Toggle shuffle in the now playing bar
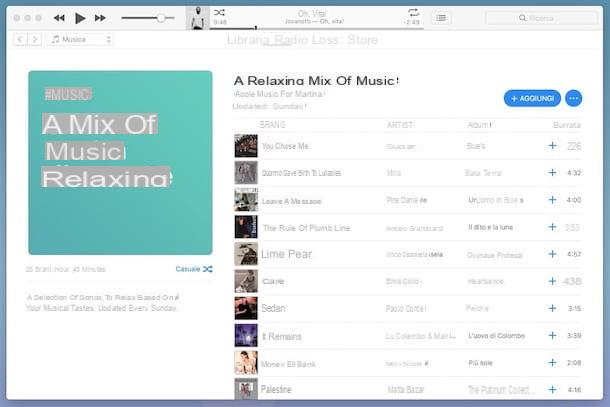Screen dimensions: 610x407 click(x=219, y=12)
